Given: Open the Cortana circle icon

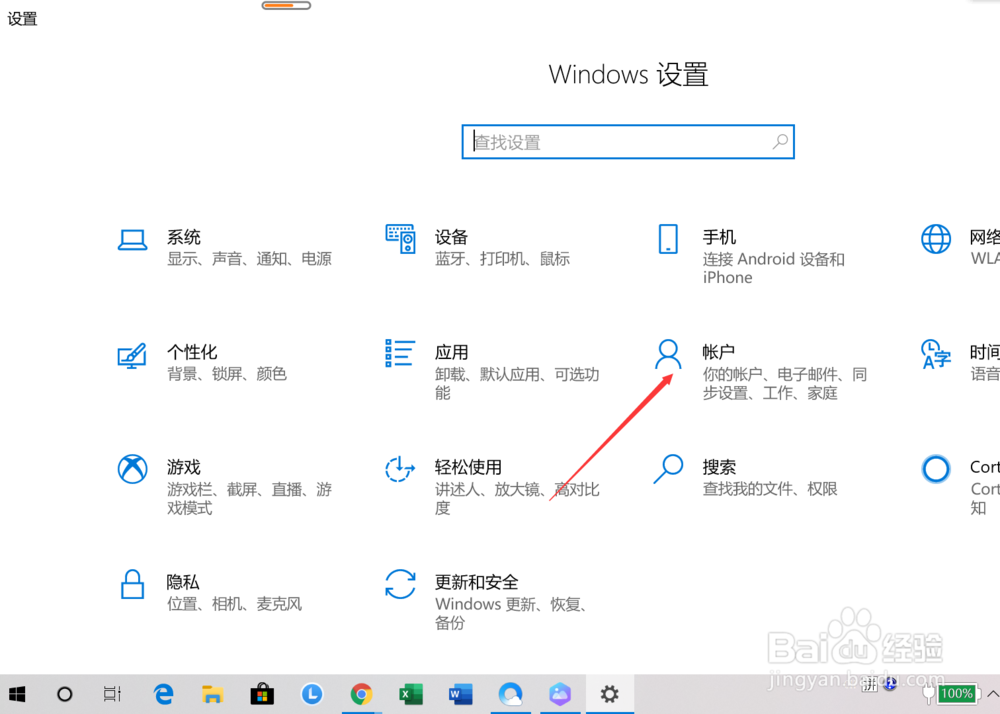Looking at the screenshot, I should (935, 470).
